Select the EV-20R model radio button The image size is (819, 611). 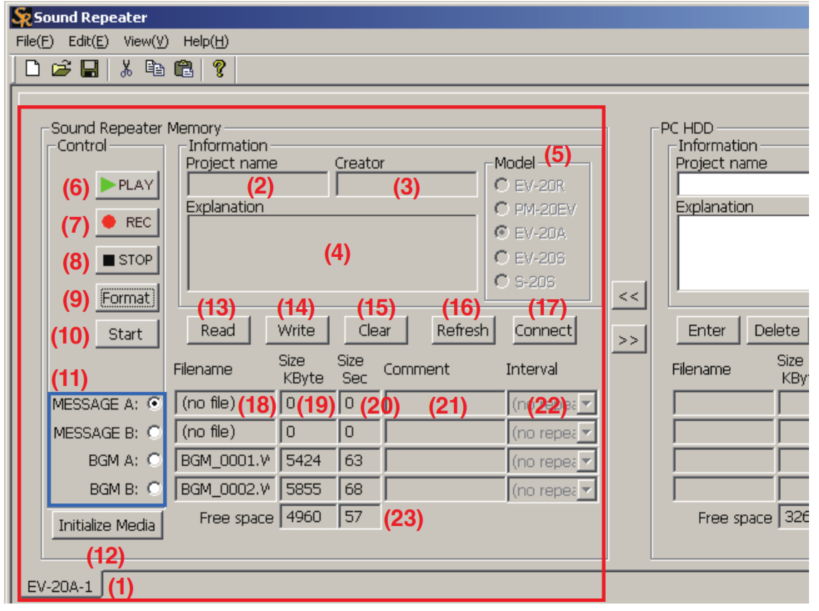coord(501,185)
